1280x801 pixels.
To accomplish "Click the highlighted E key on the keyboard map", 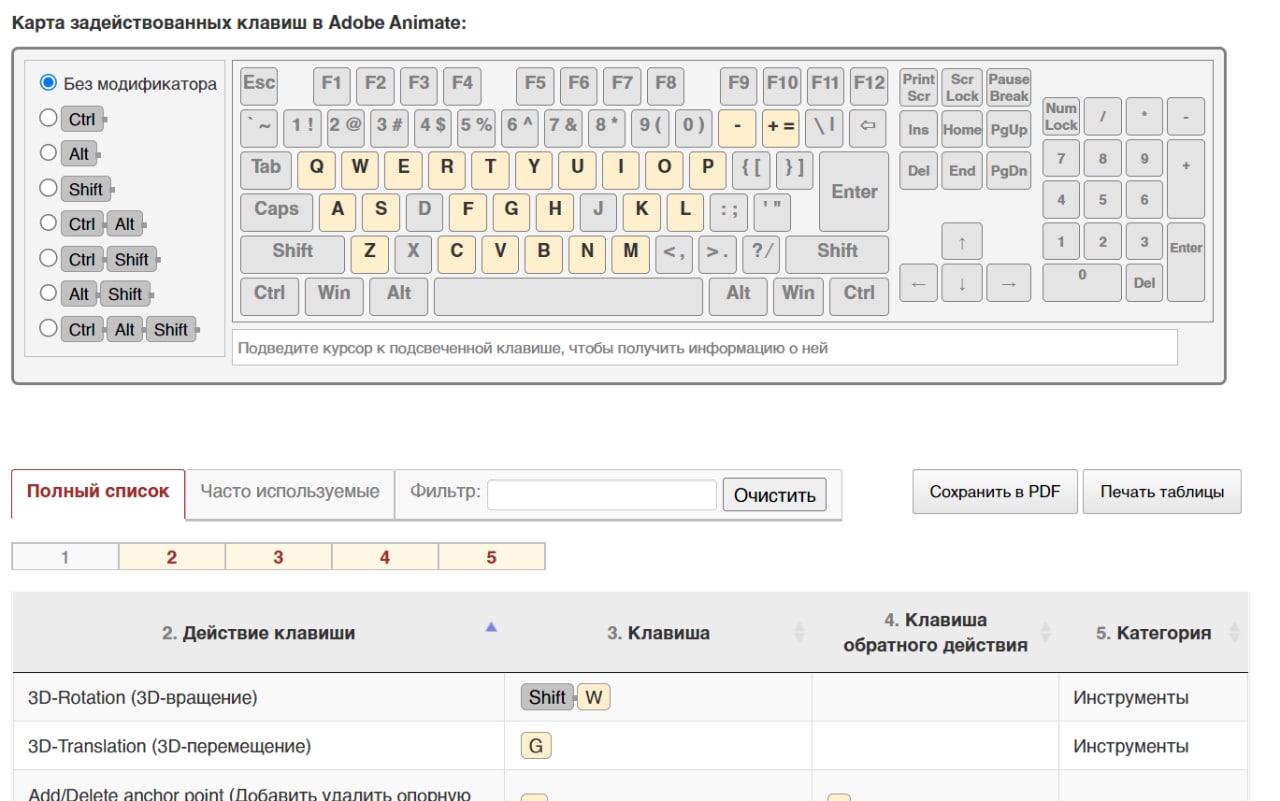I will [x=403, y=169].
